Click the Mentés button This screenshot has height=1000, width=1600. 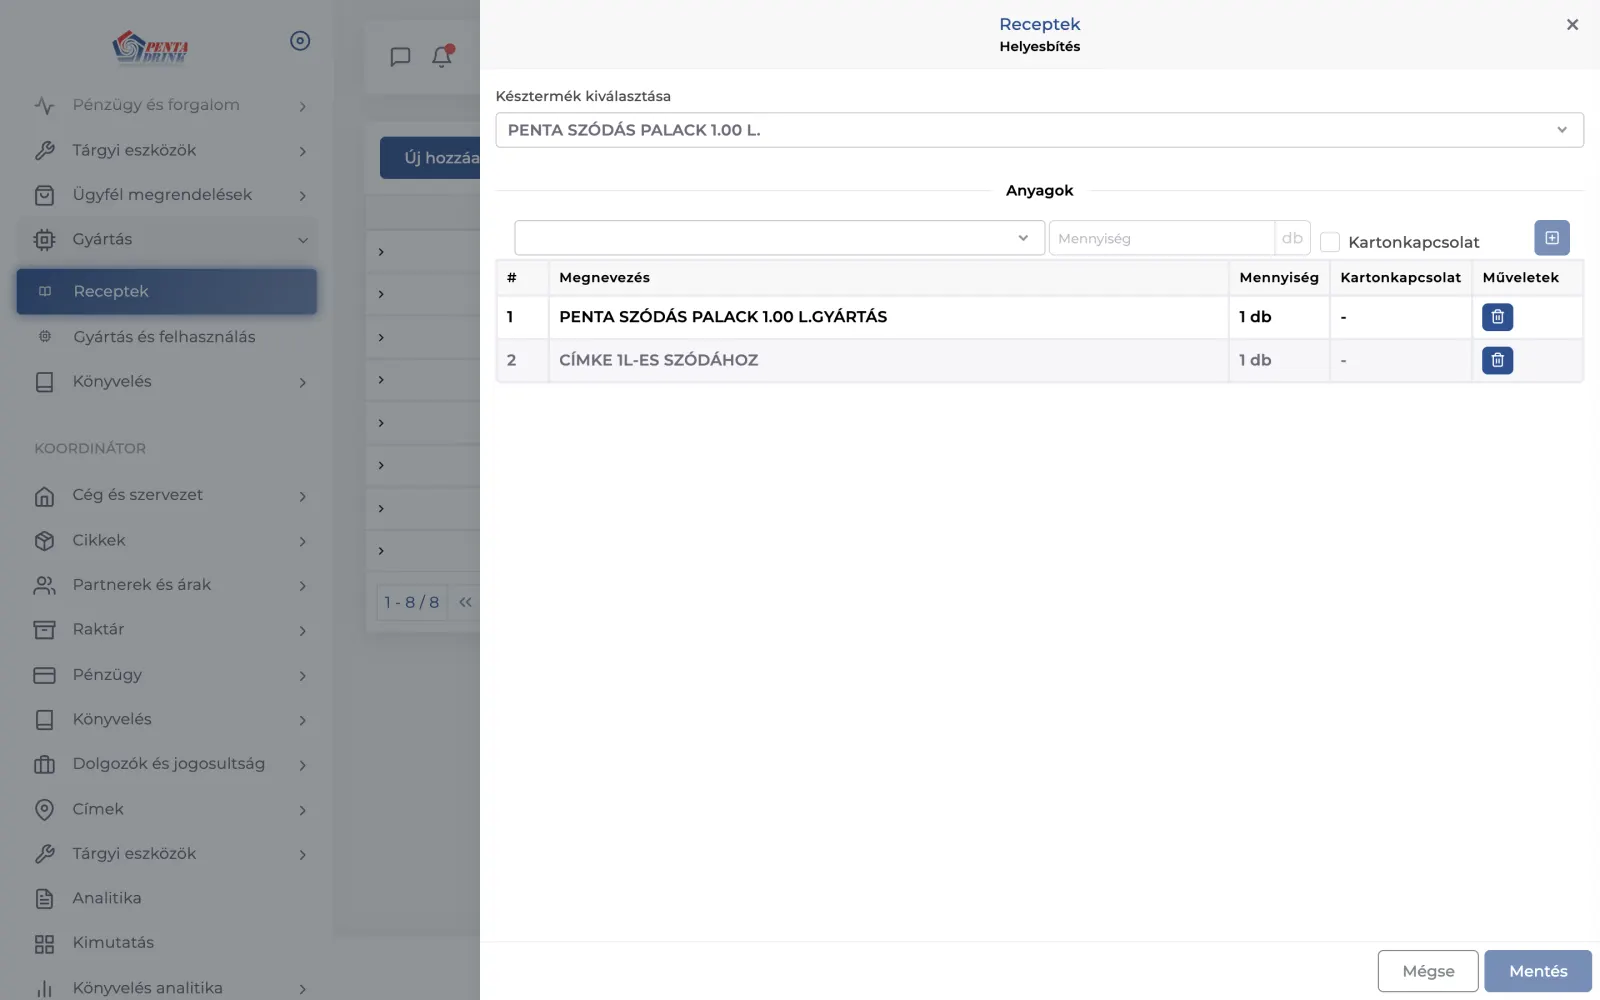click(x=1538, y=971)
